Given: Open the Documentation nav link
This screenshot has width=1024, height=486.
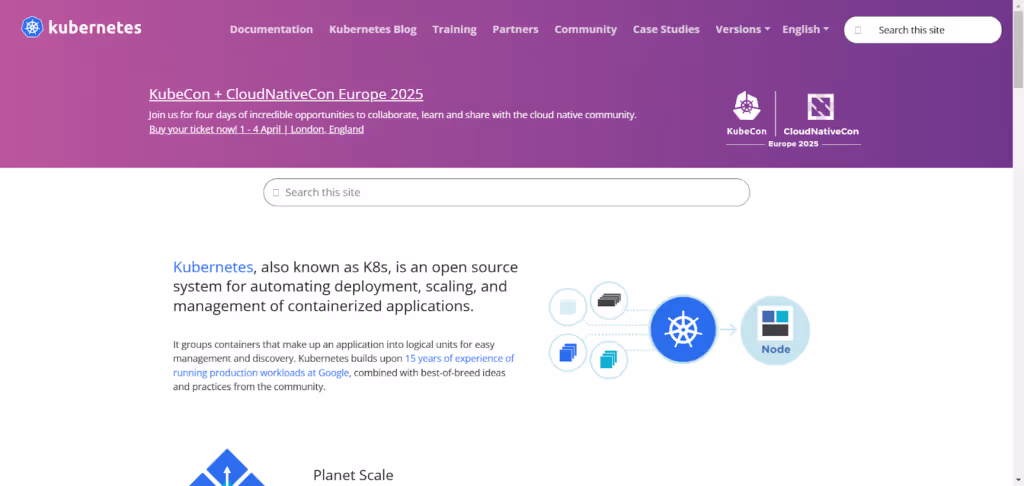Looking at the screenshot, I should click(x=271, y=29).
